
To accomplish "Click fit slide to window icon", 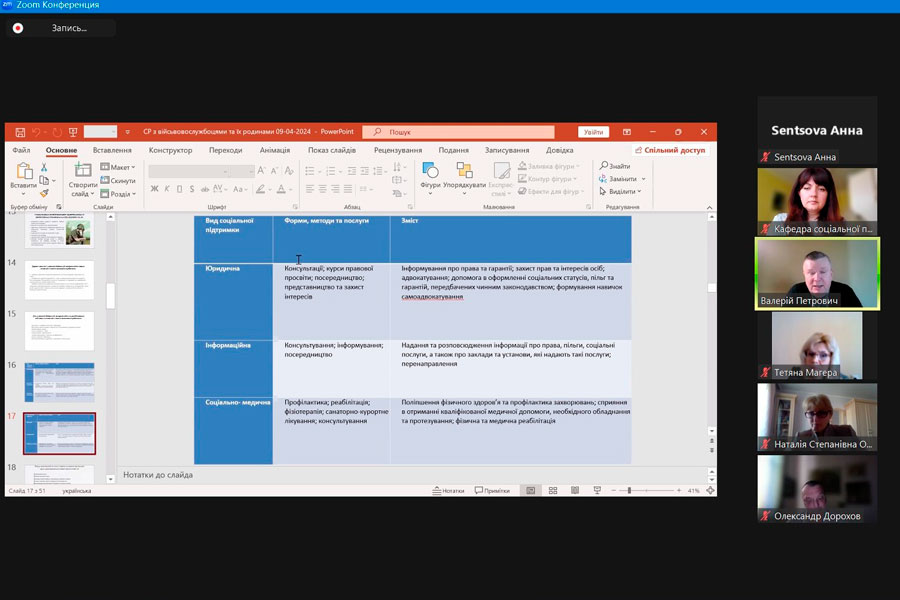I will (x=709, y=491).
